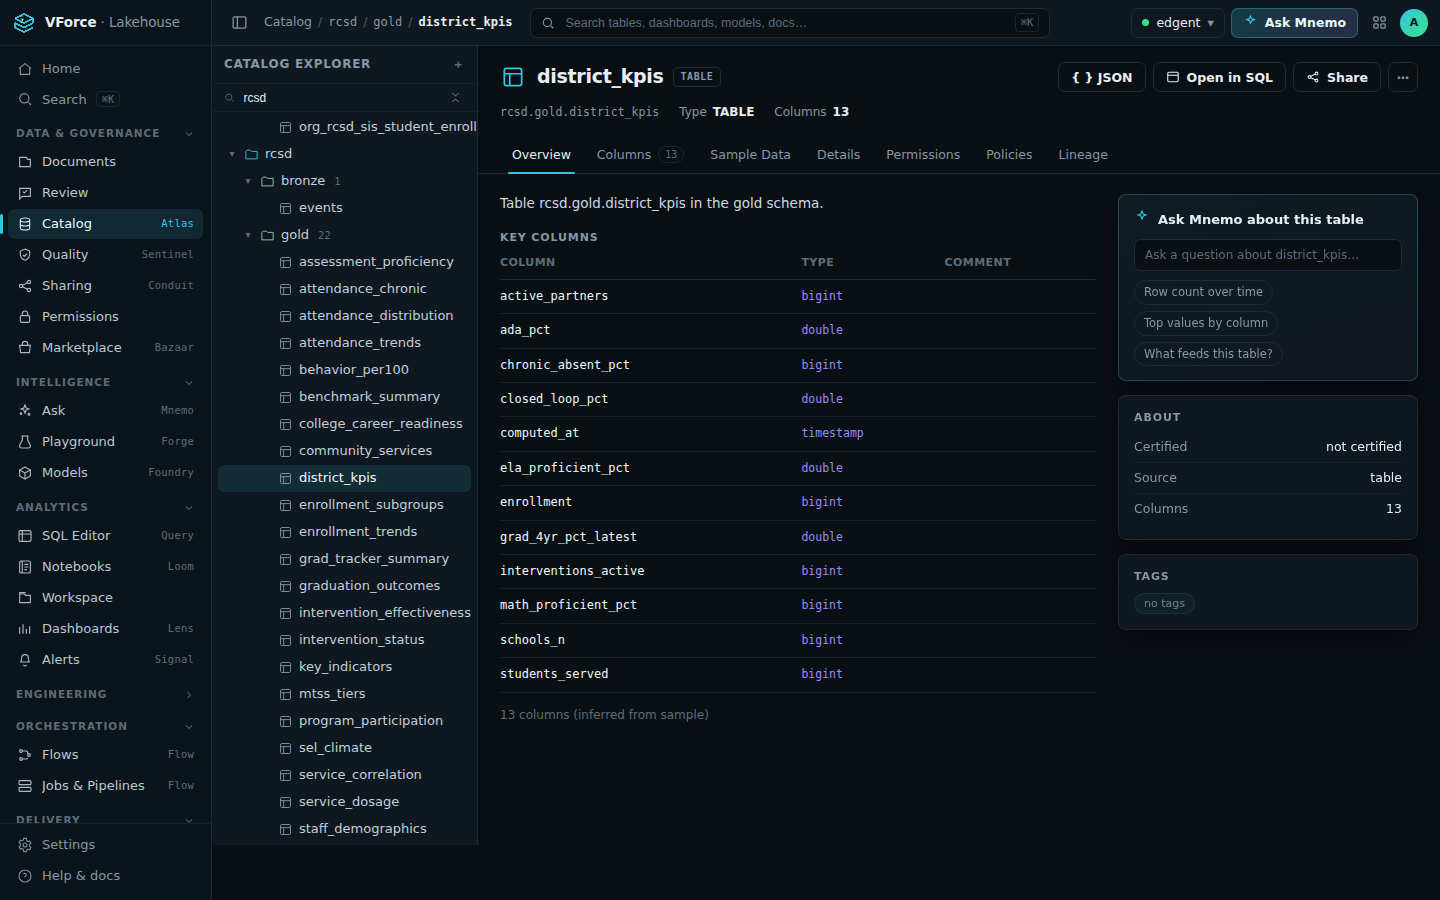
Task: Click Top values by column suggestion
Action: [1206, 323]
